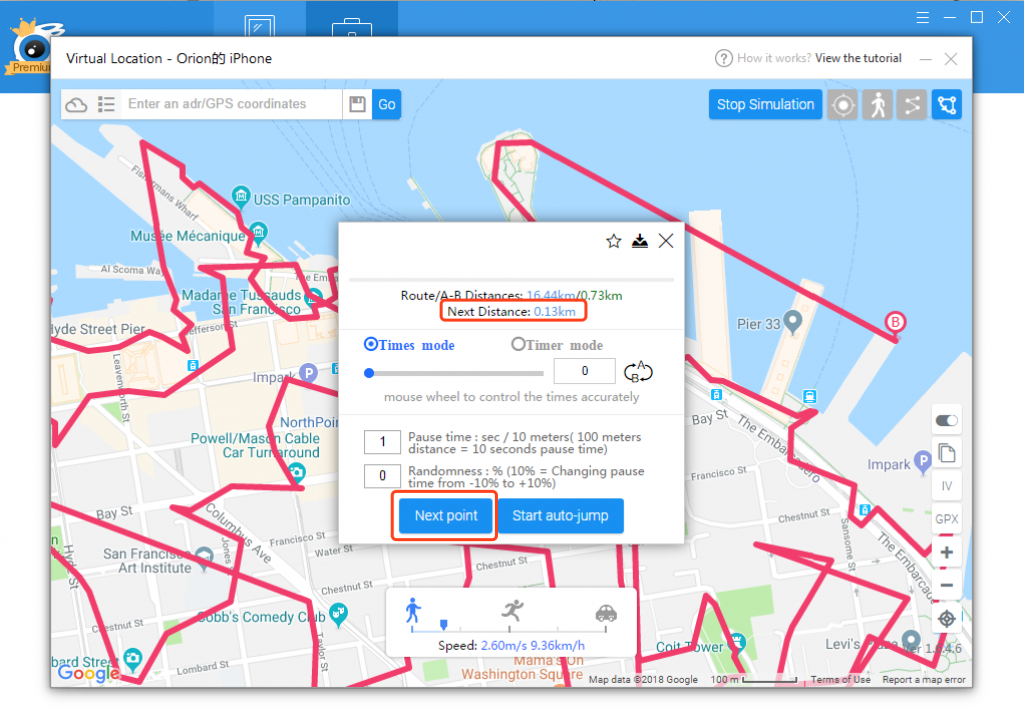Screen dimensions: 1024x723
Task: Select the jump teleport mode icon
Action: pyautogui.click(x=947, y=104)
